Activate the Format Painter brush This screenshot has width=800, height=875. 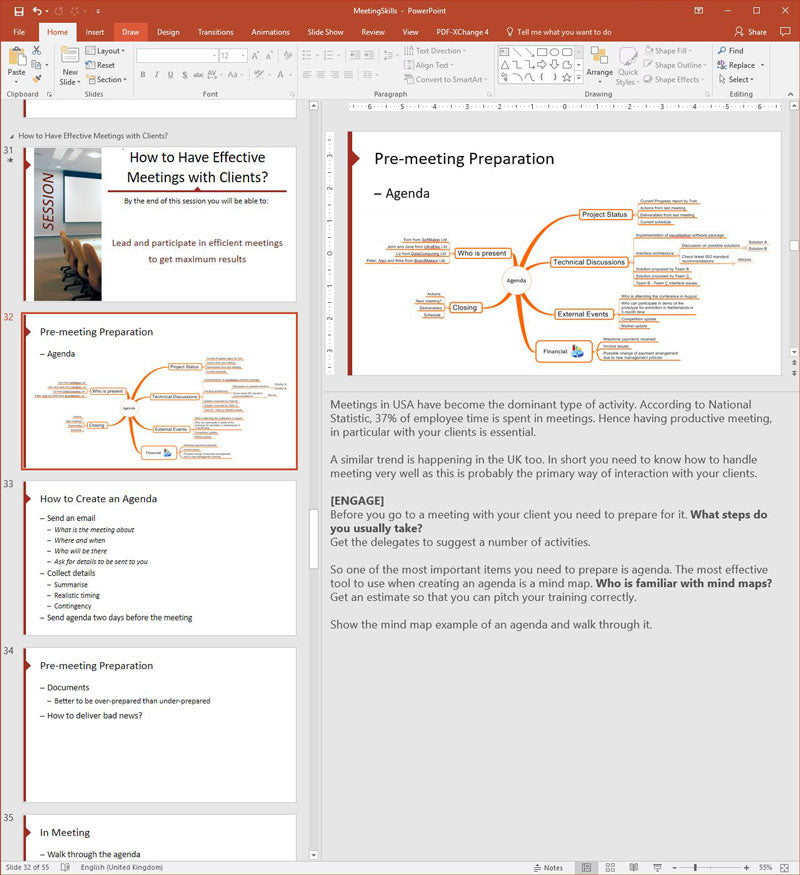[37, 79]
